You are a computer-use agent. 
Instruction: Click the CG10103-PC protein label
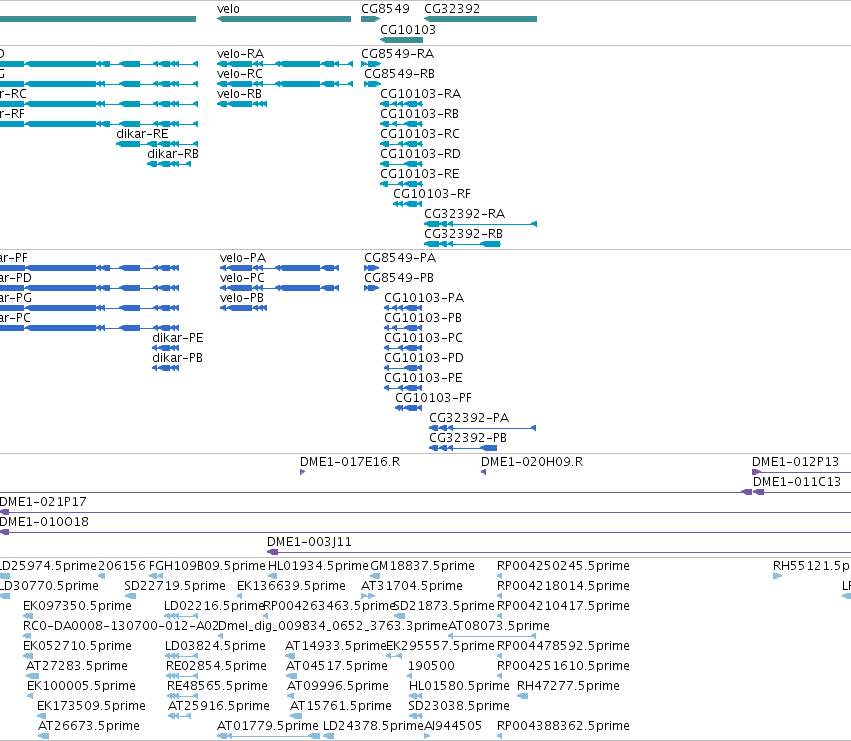[424, 338]
